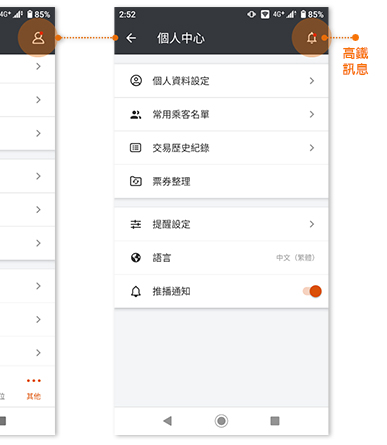387x445 pixels.
Task: Expand 交易歷史紀錄 row chevron
Action: [x=312, y=148]
